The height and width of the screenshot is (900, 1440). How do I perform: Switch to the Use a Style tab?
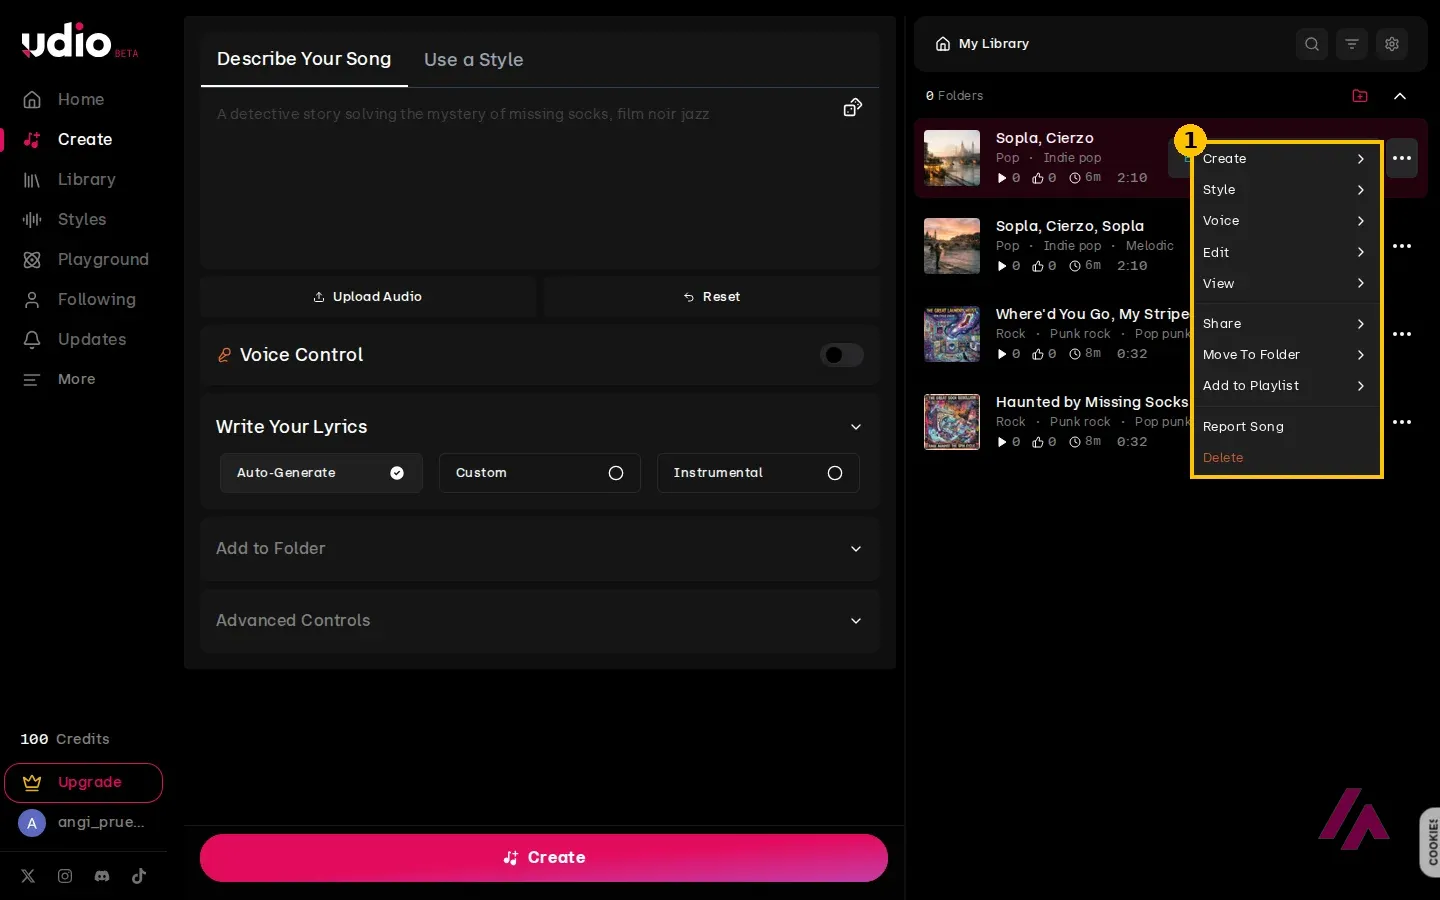pyautogui.click(x=474, y=60)
